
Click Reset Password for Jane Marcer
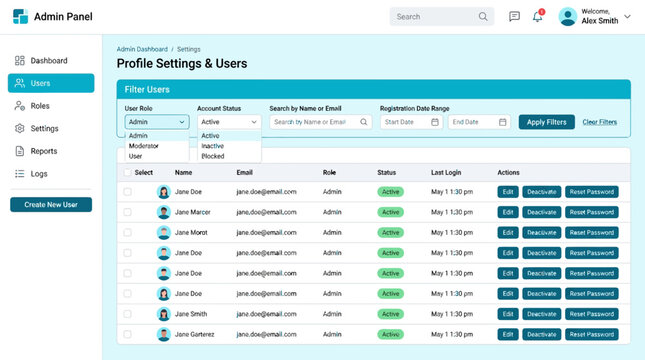592,212
